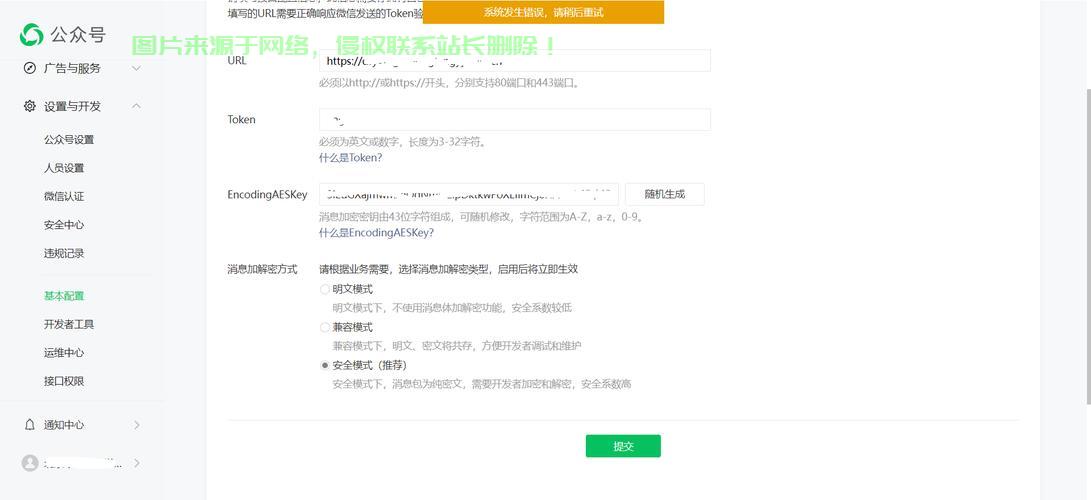Select the 兼容模式 radio button

tap(325, 327)
